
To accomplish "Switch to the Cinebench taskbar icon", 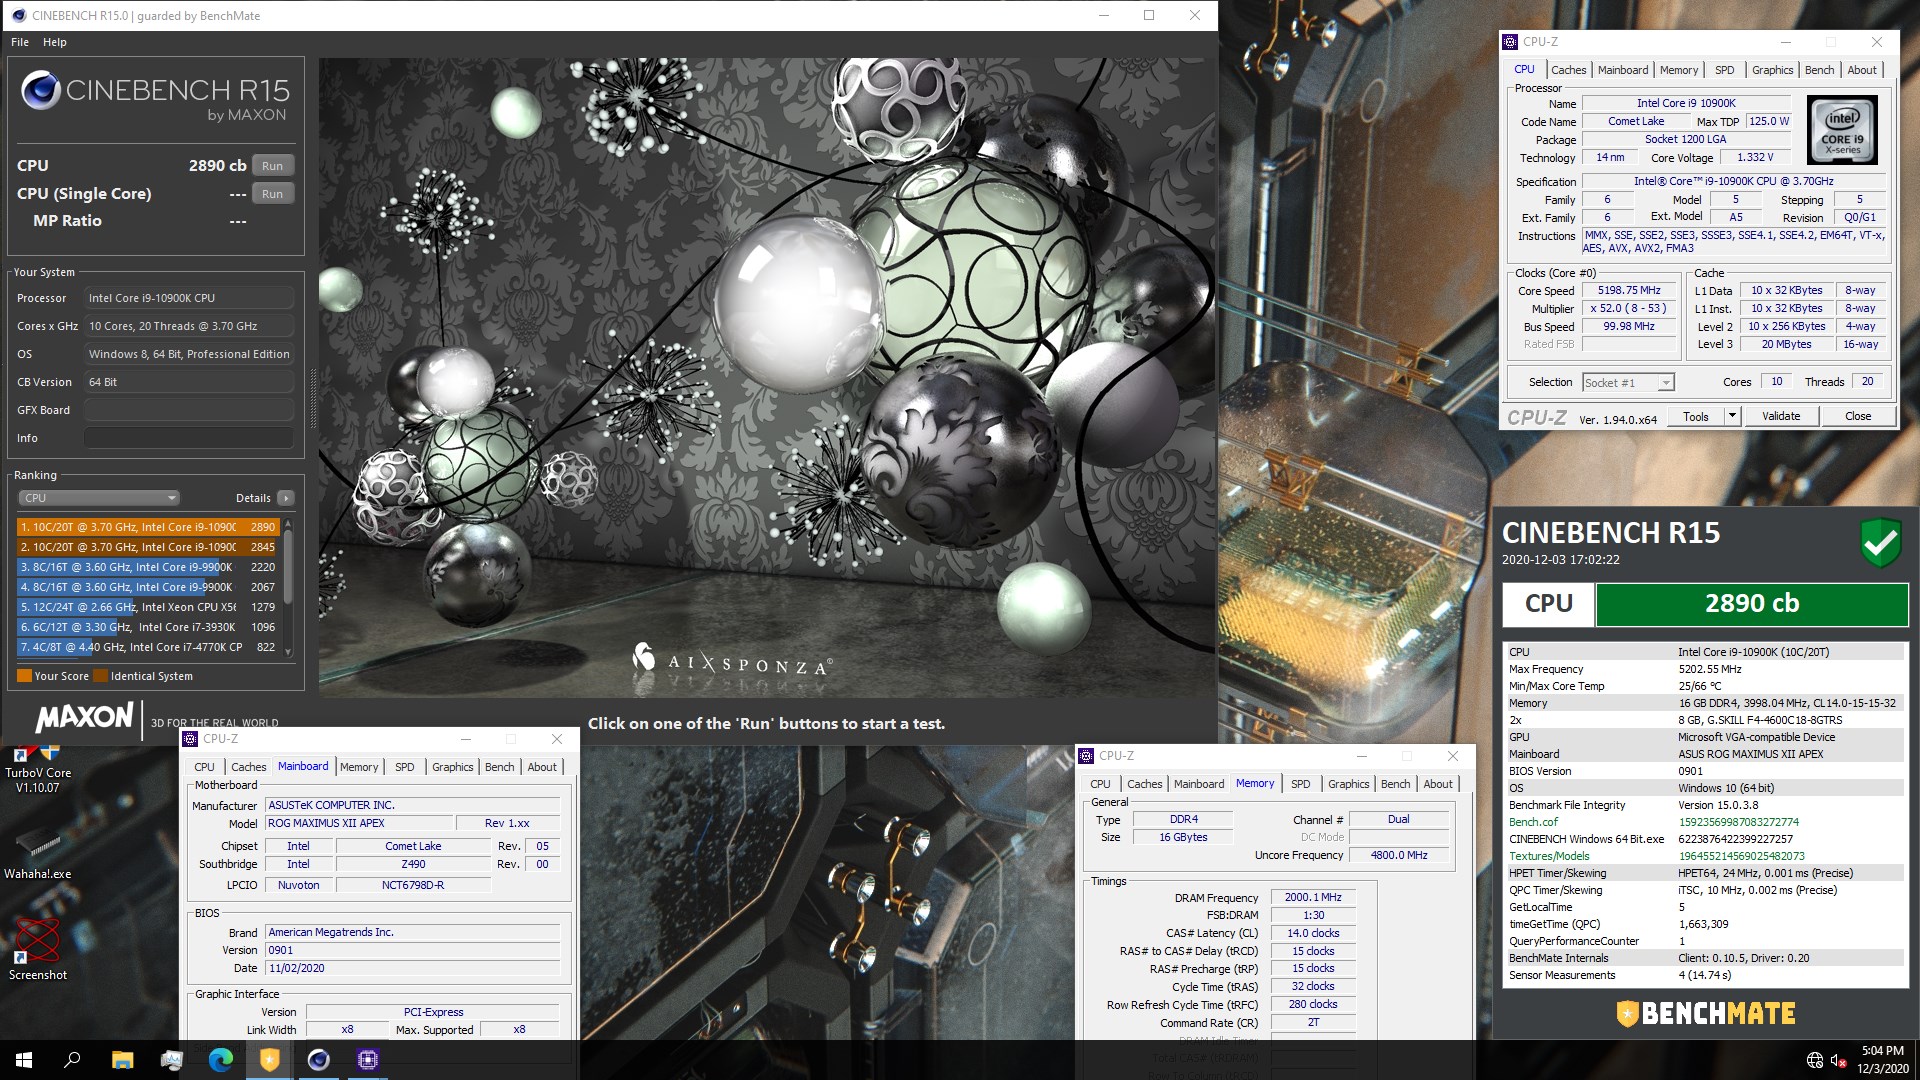I will tap(318, 1060).
